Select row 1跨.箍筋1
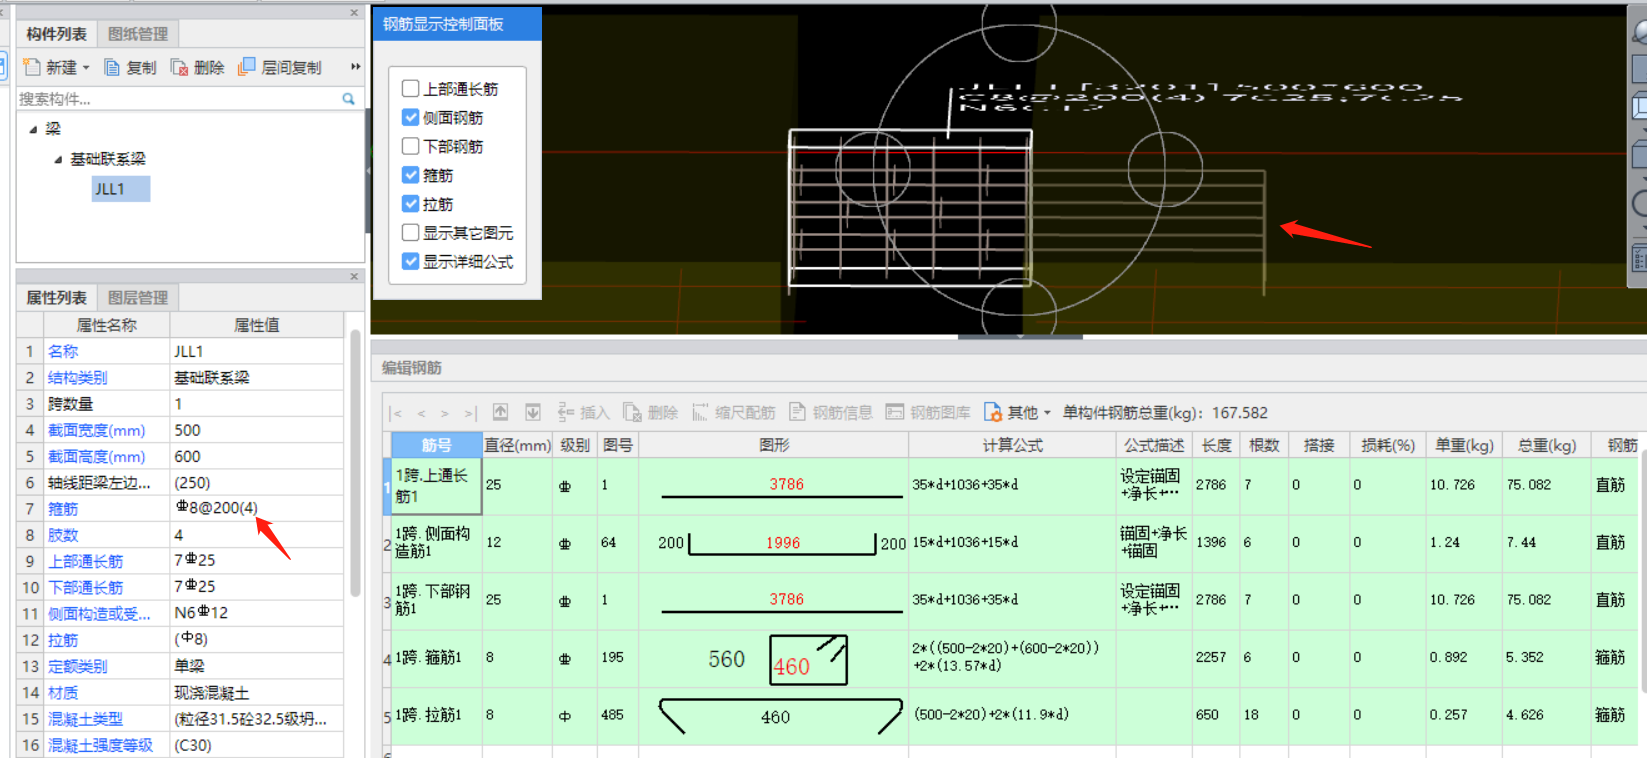1647x758 pixels. (436, 658)
